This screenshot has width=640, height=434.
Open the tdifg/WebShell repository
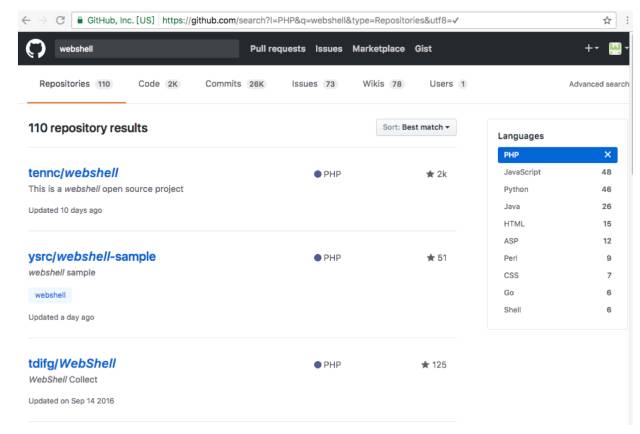pyautogui.click(x=72, y=363)
